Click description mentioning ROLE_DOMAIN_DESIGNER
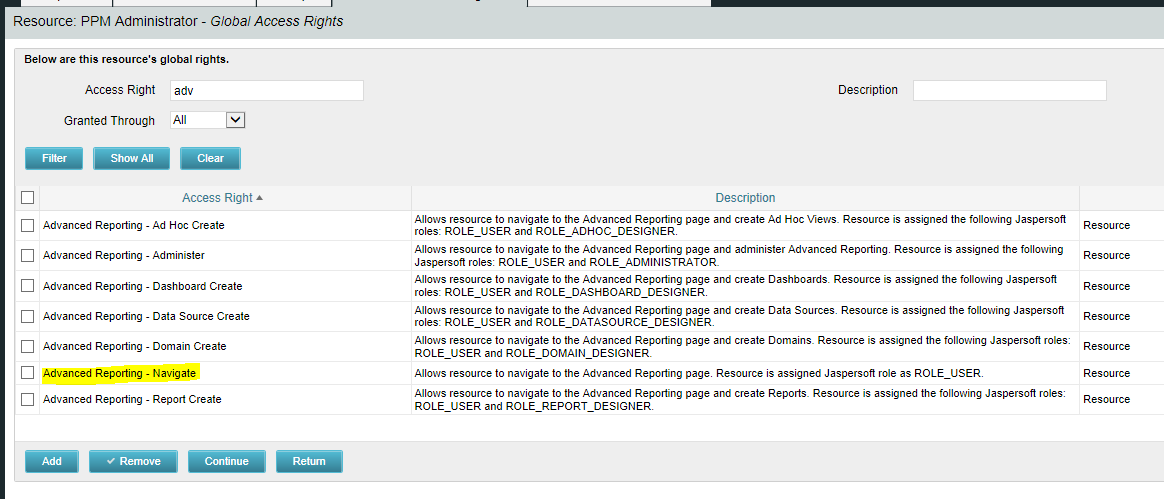 coord(742,347)
